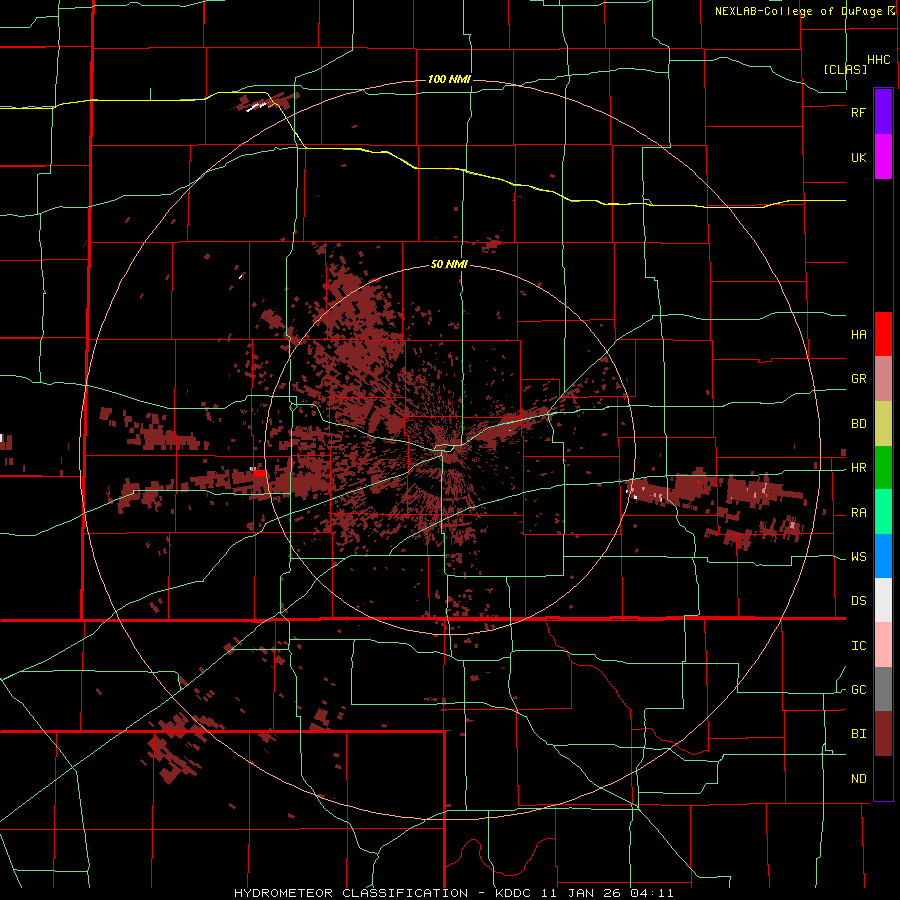The height and width of the screenshot is (900, 900).
Task: Click the RA legend label
Action: (858, 513)
